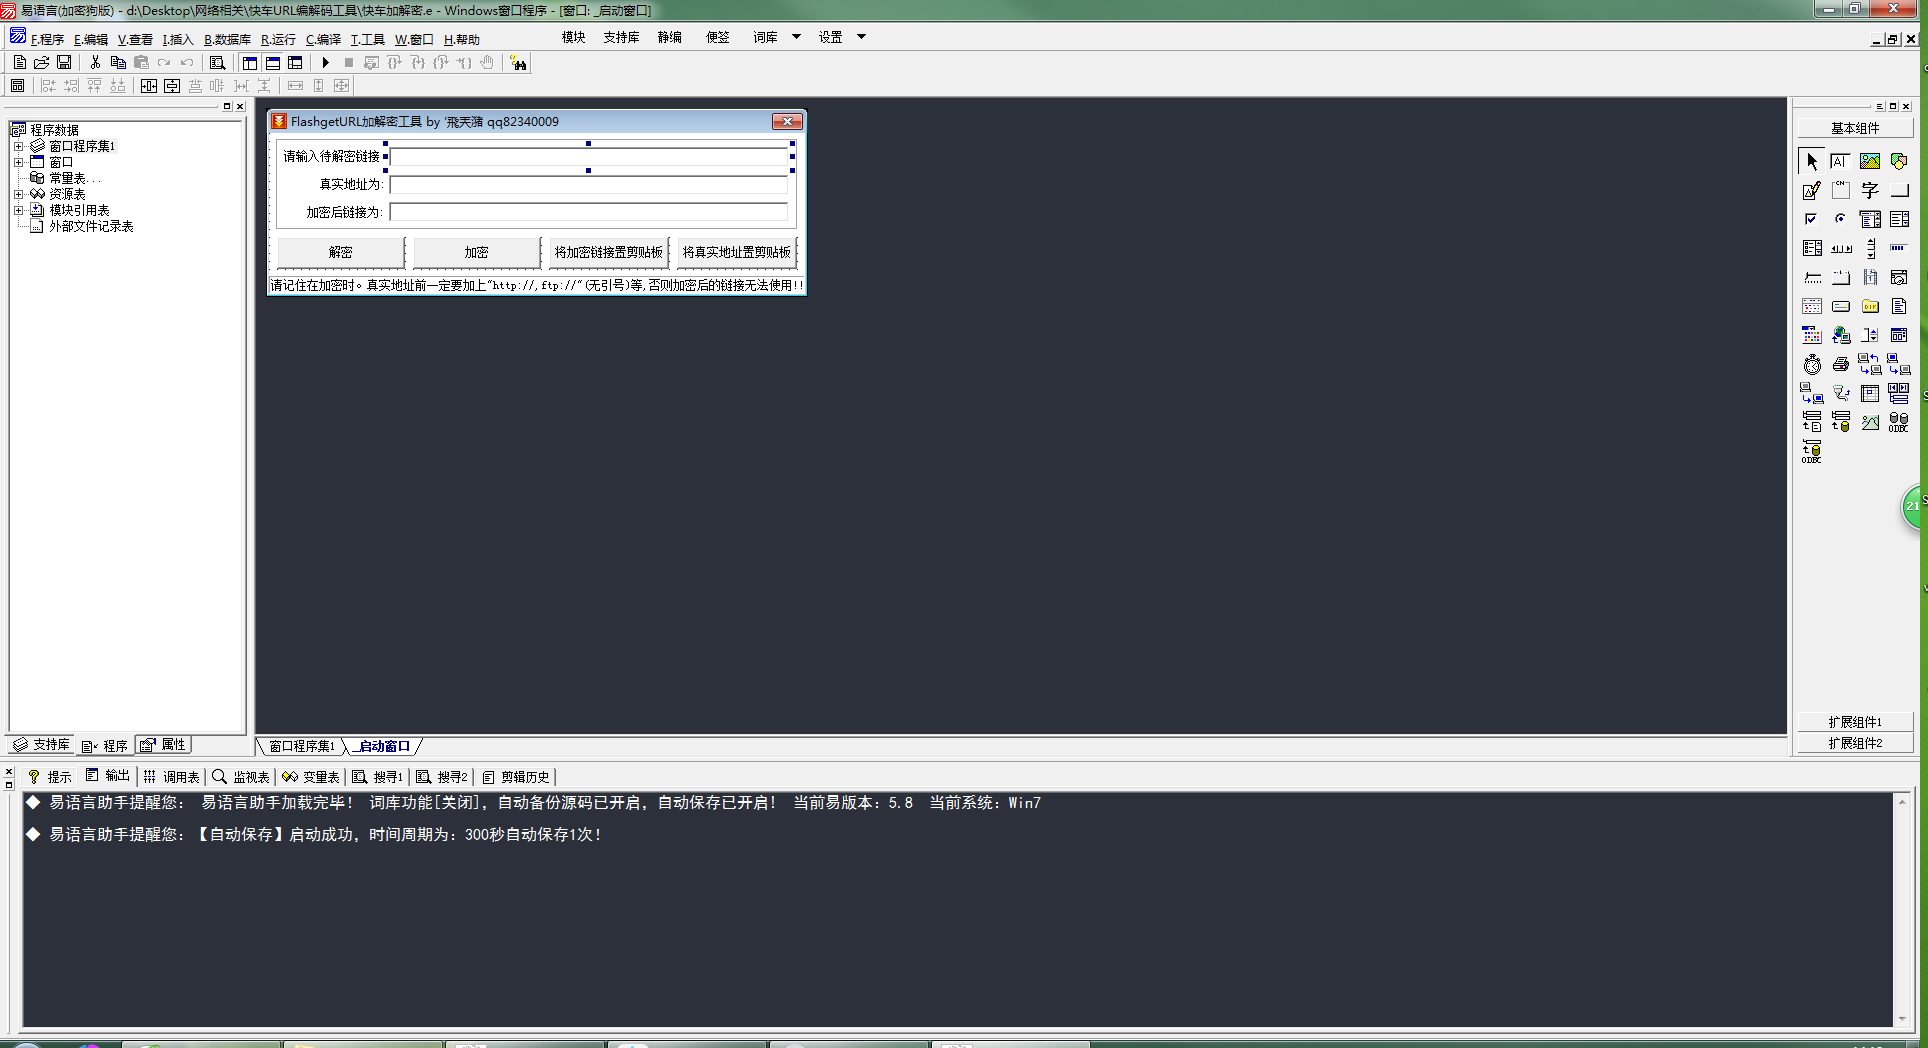This screenshot has width=1928, height=1048.
Task: Select the color picker component icon
Action: click(x=1812, y=335)
